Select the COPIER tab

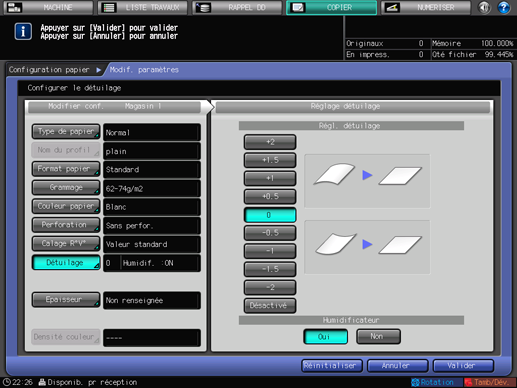tap(332, 7)
